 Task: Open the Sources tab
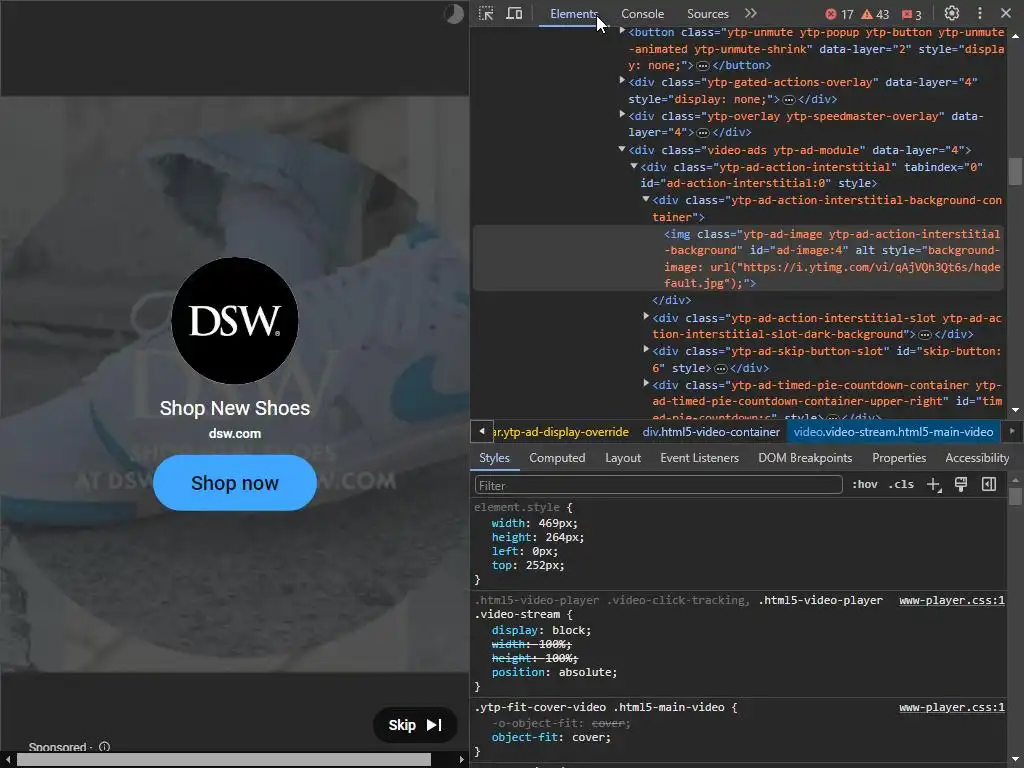tap(707, 14)
